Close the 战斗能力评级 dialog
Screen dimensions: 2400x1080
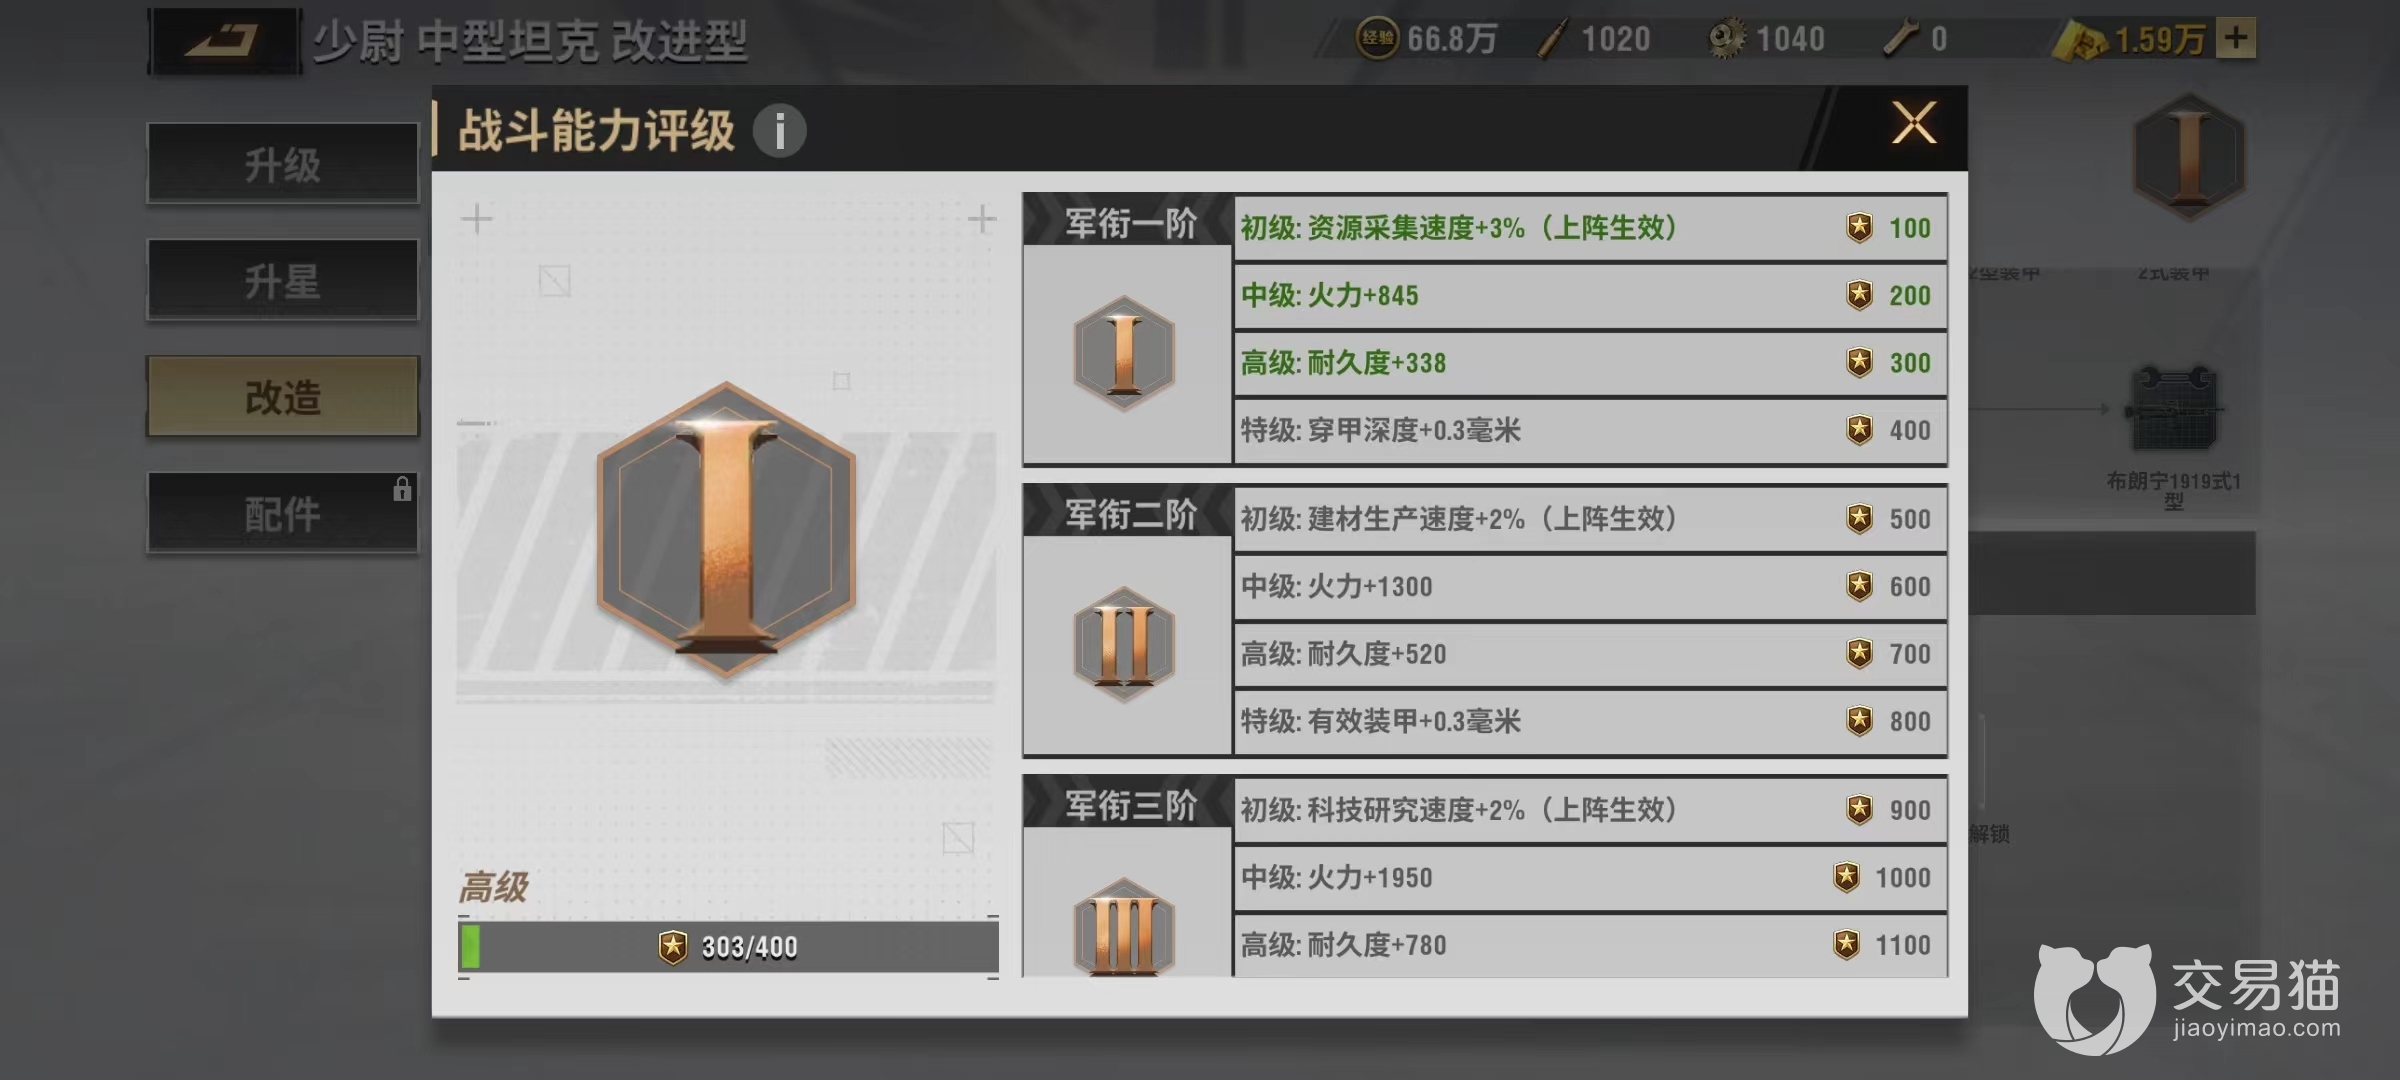(1914, 123)
